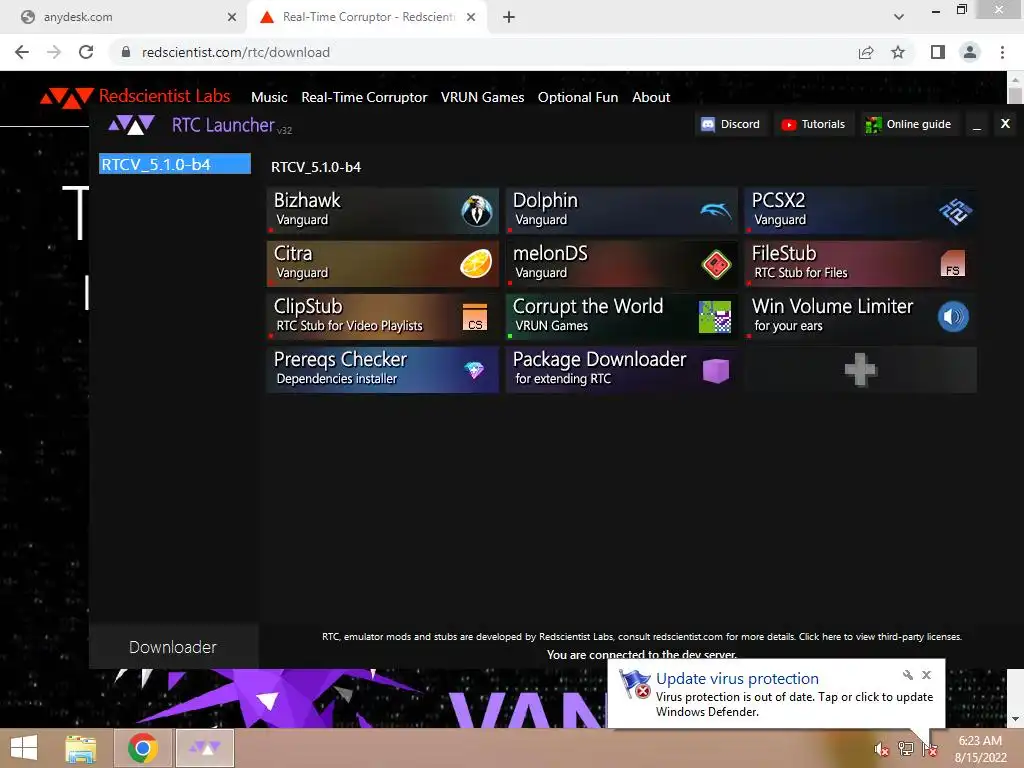1024x768 pixels.
Task: Open Corrupt the World VRUN Games
Action: point(622,317)
